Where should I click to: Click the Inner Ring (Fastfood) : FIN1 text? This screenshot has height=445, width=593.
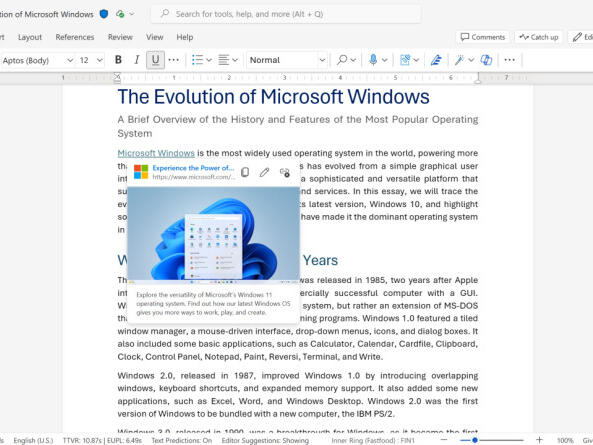click(373, 440)
